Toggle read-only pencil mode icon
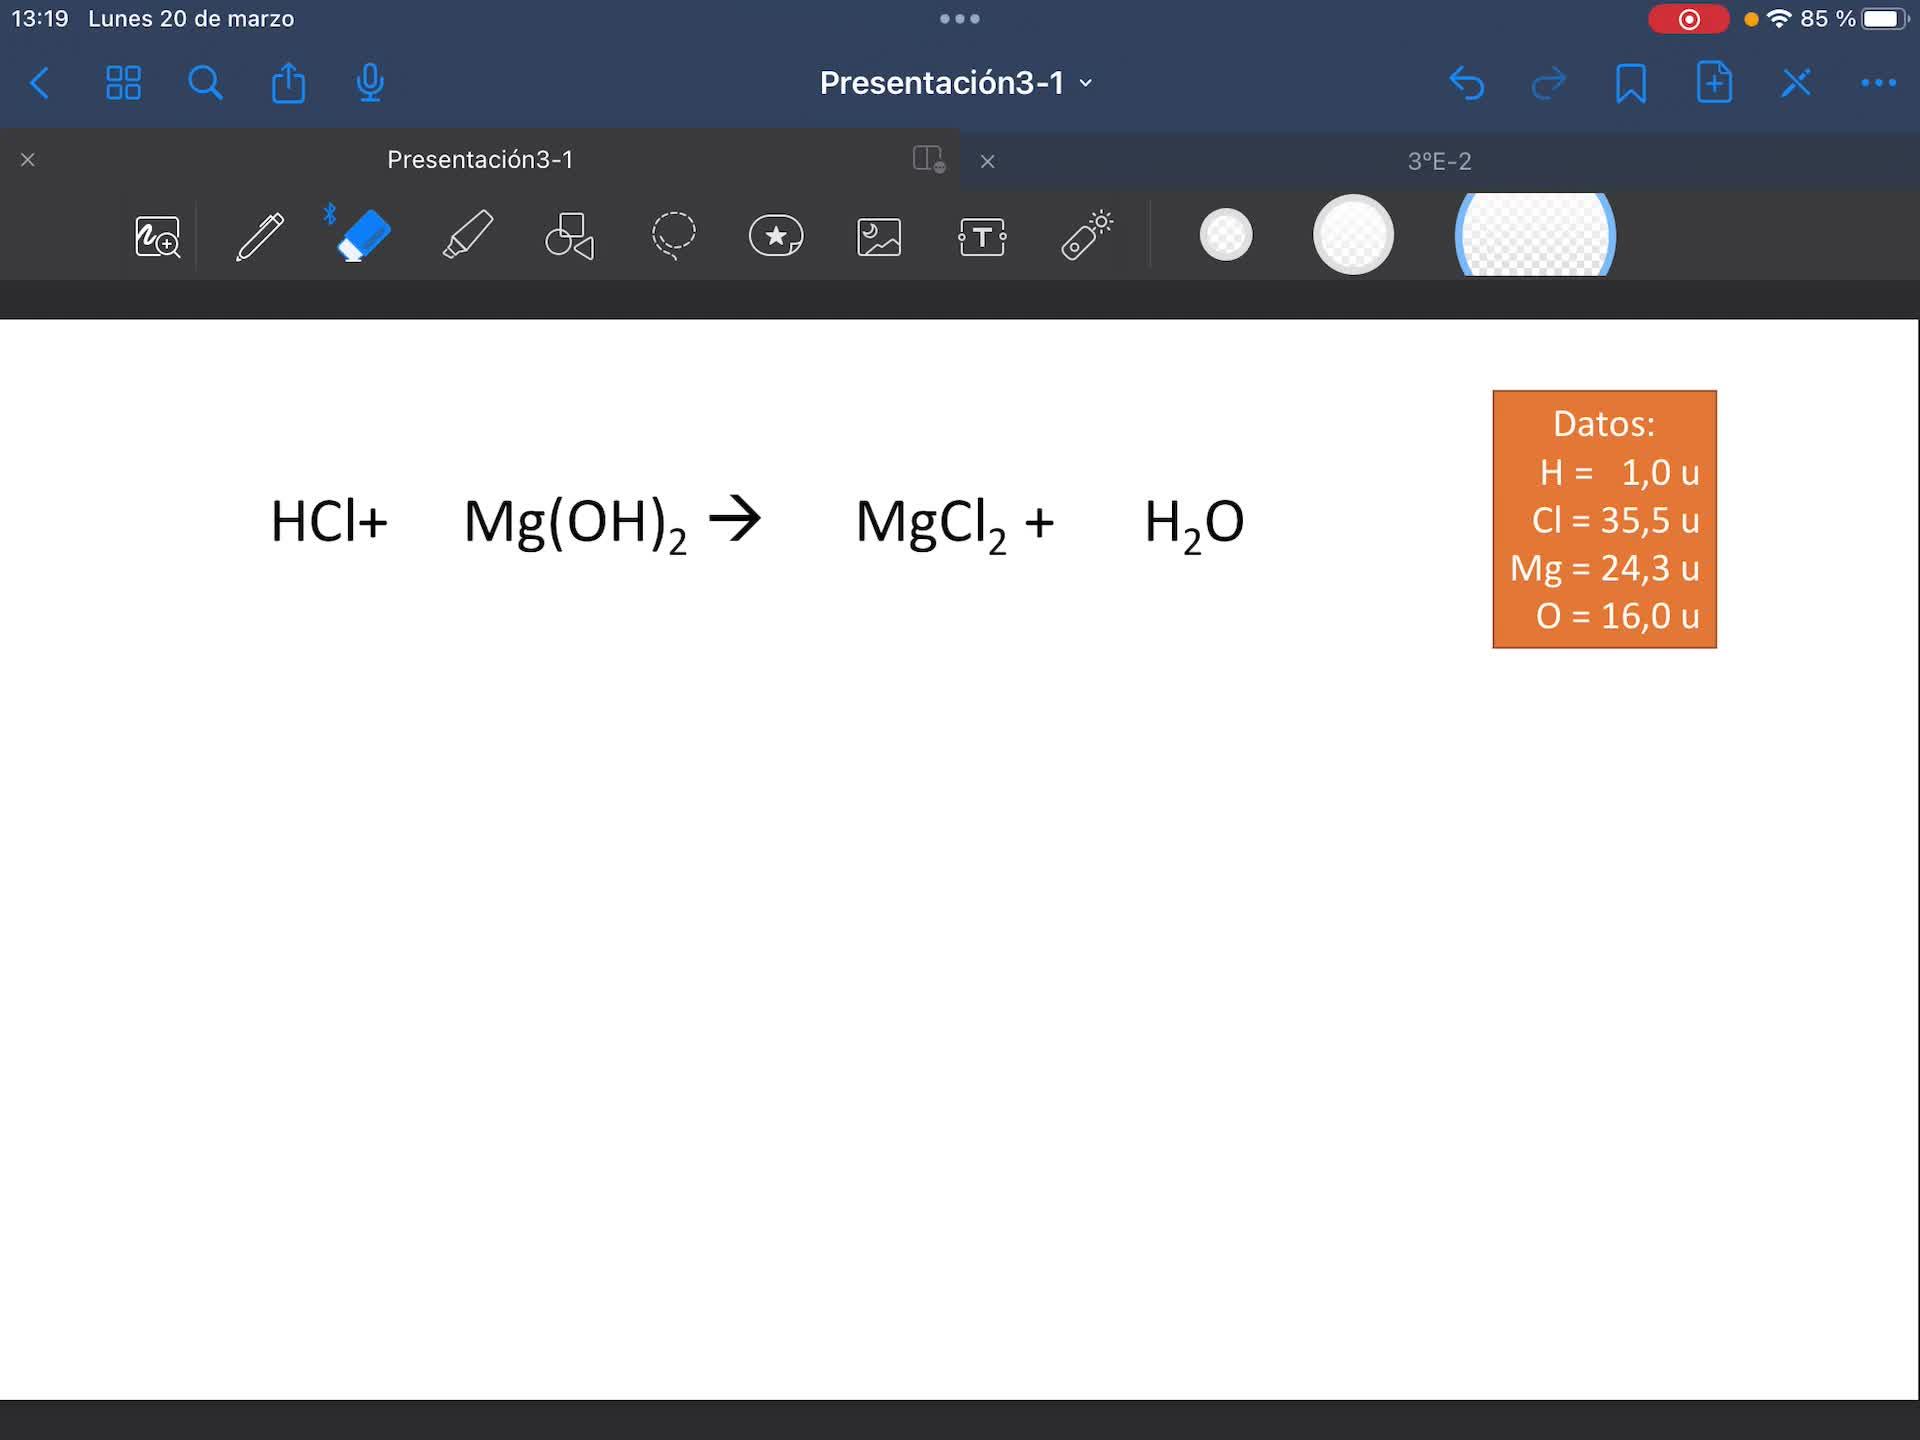 click(1796, 83)
